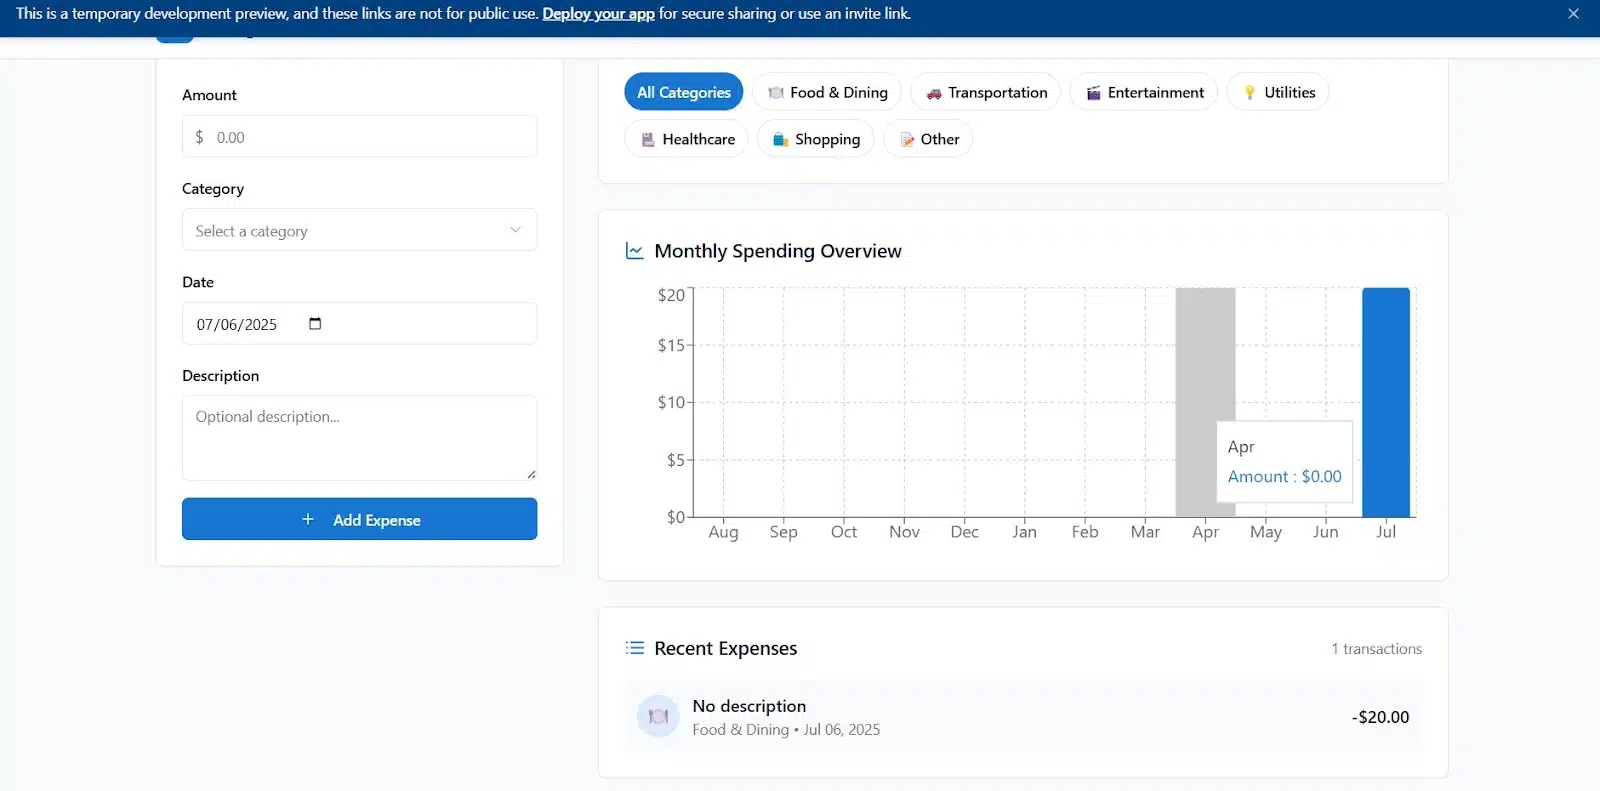This screenshot has height=791, width=1600.
Task: Click the Add Expense button
Action: (x=359, y=519)
